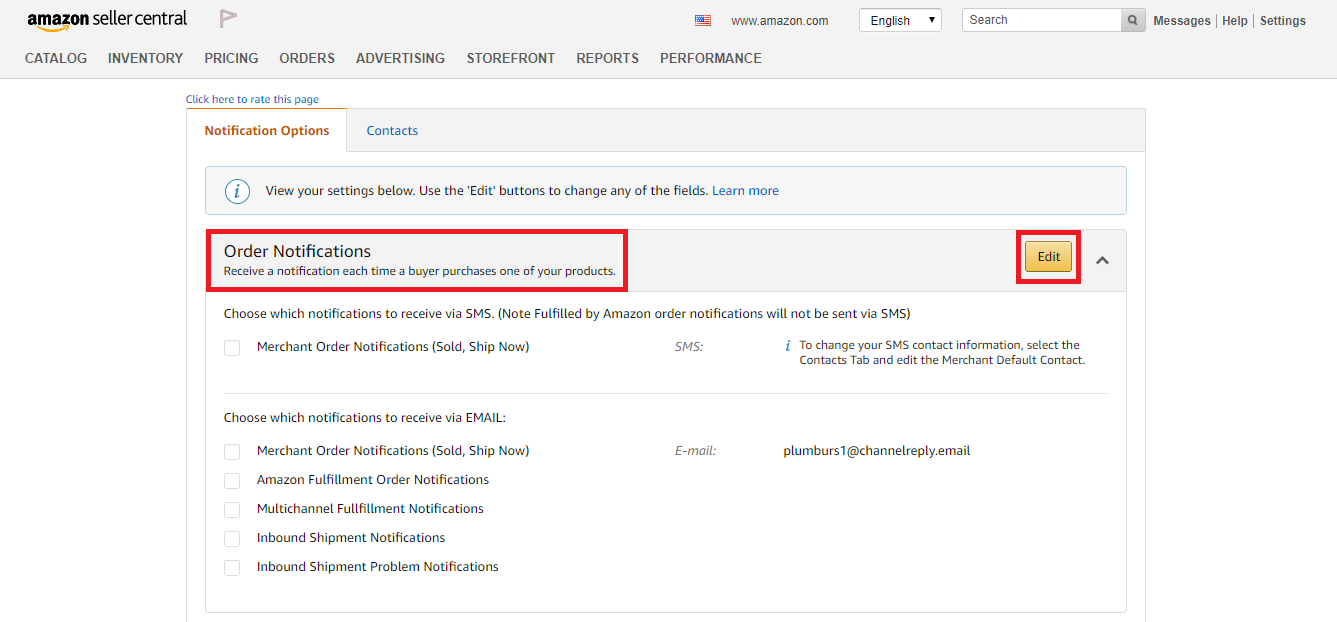
Task: Collapse the Order Notifications section
Action: point(1102,260)
